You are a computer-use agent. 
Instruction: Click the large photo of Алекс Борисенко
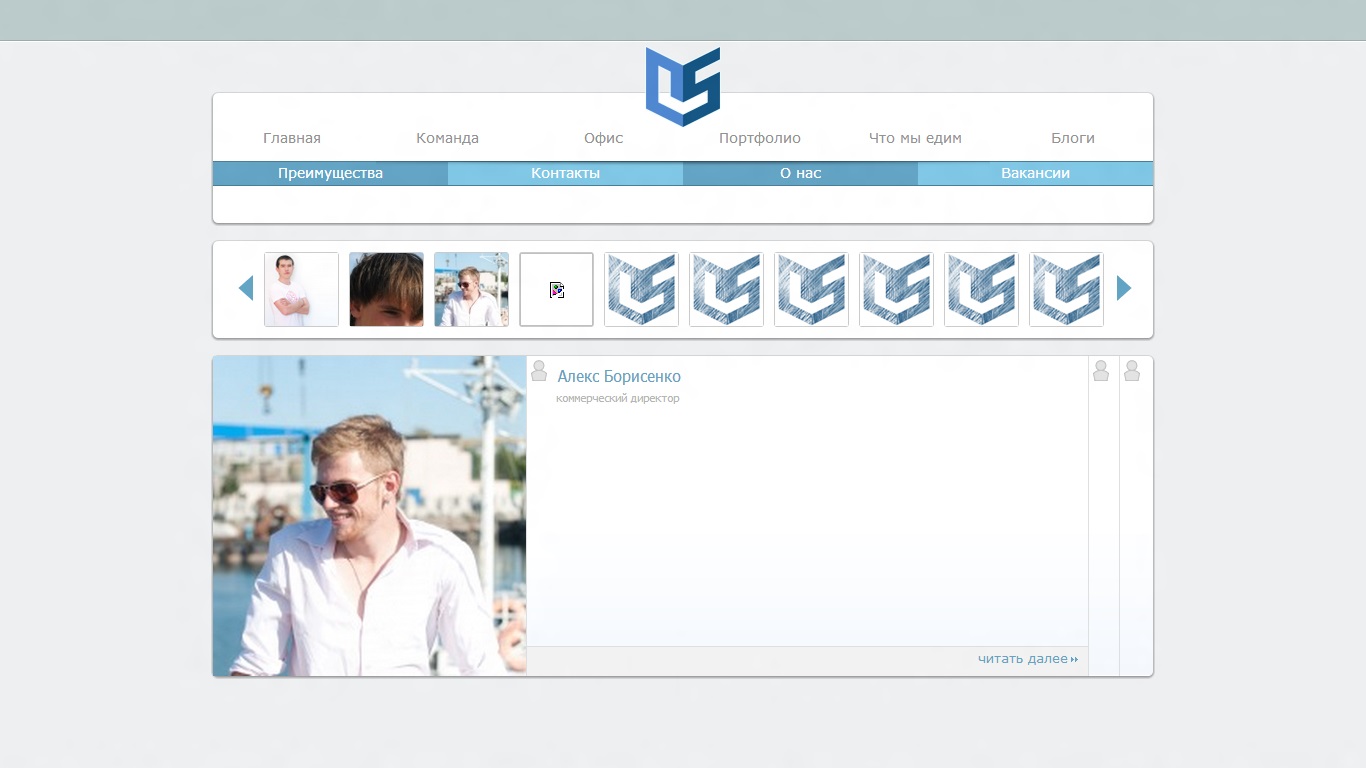click(369, 516)
